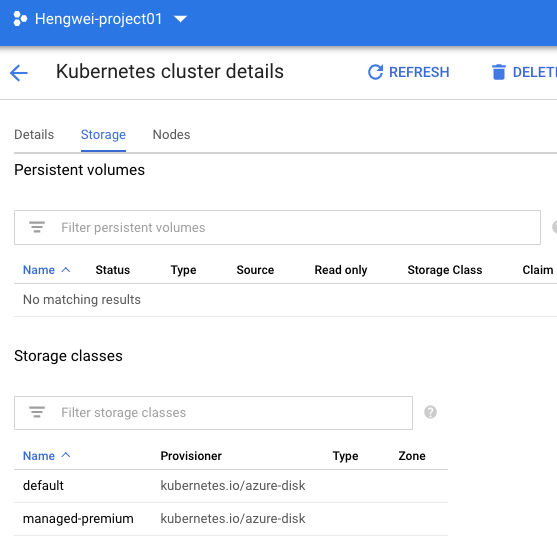Sort by Status column header
557x541 pixels.
coord(113,270)
